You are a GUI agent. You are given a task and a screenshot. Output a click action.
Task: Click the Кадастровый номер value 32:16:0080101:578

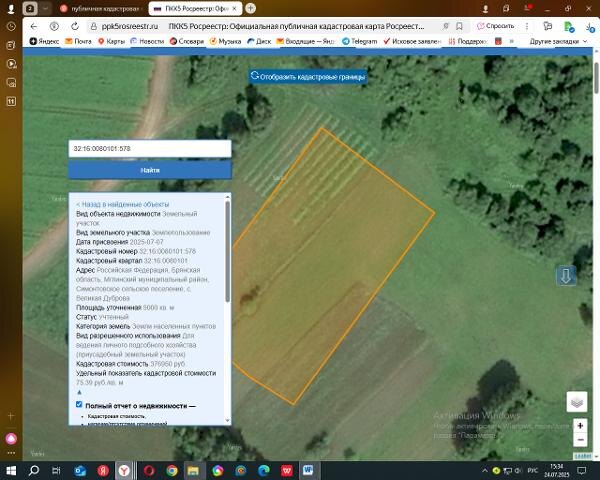[x=168, y=251]
